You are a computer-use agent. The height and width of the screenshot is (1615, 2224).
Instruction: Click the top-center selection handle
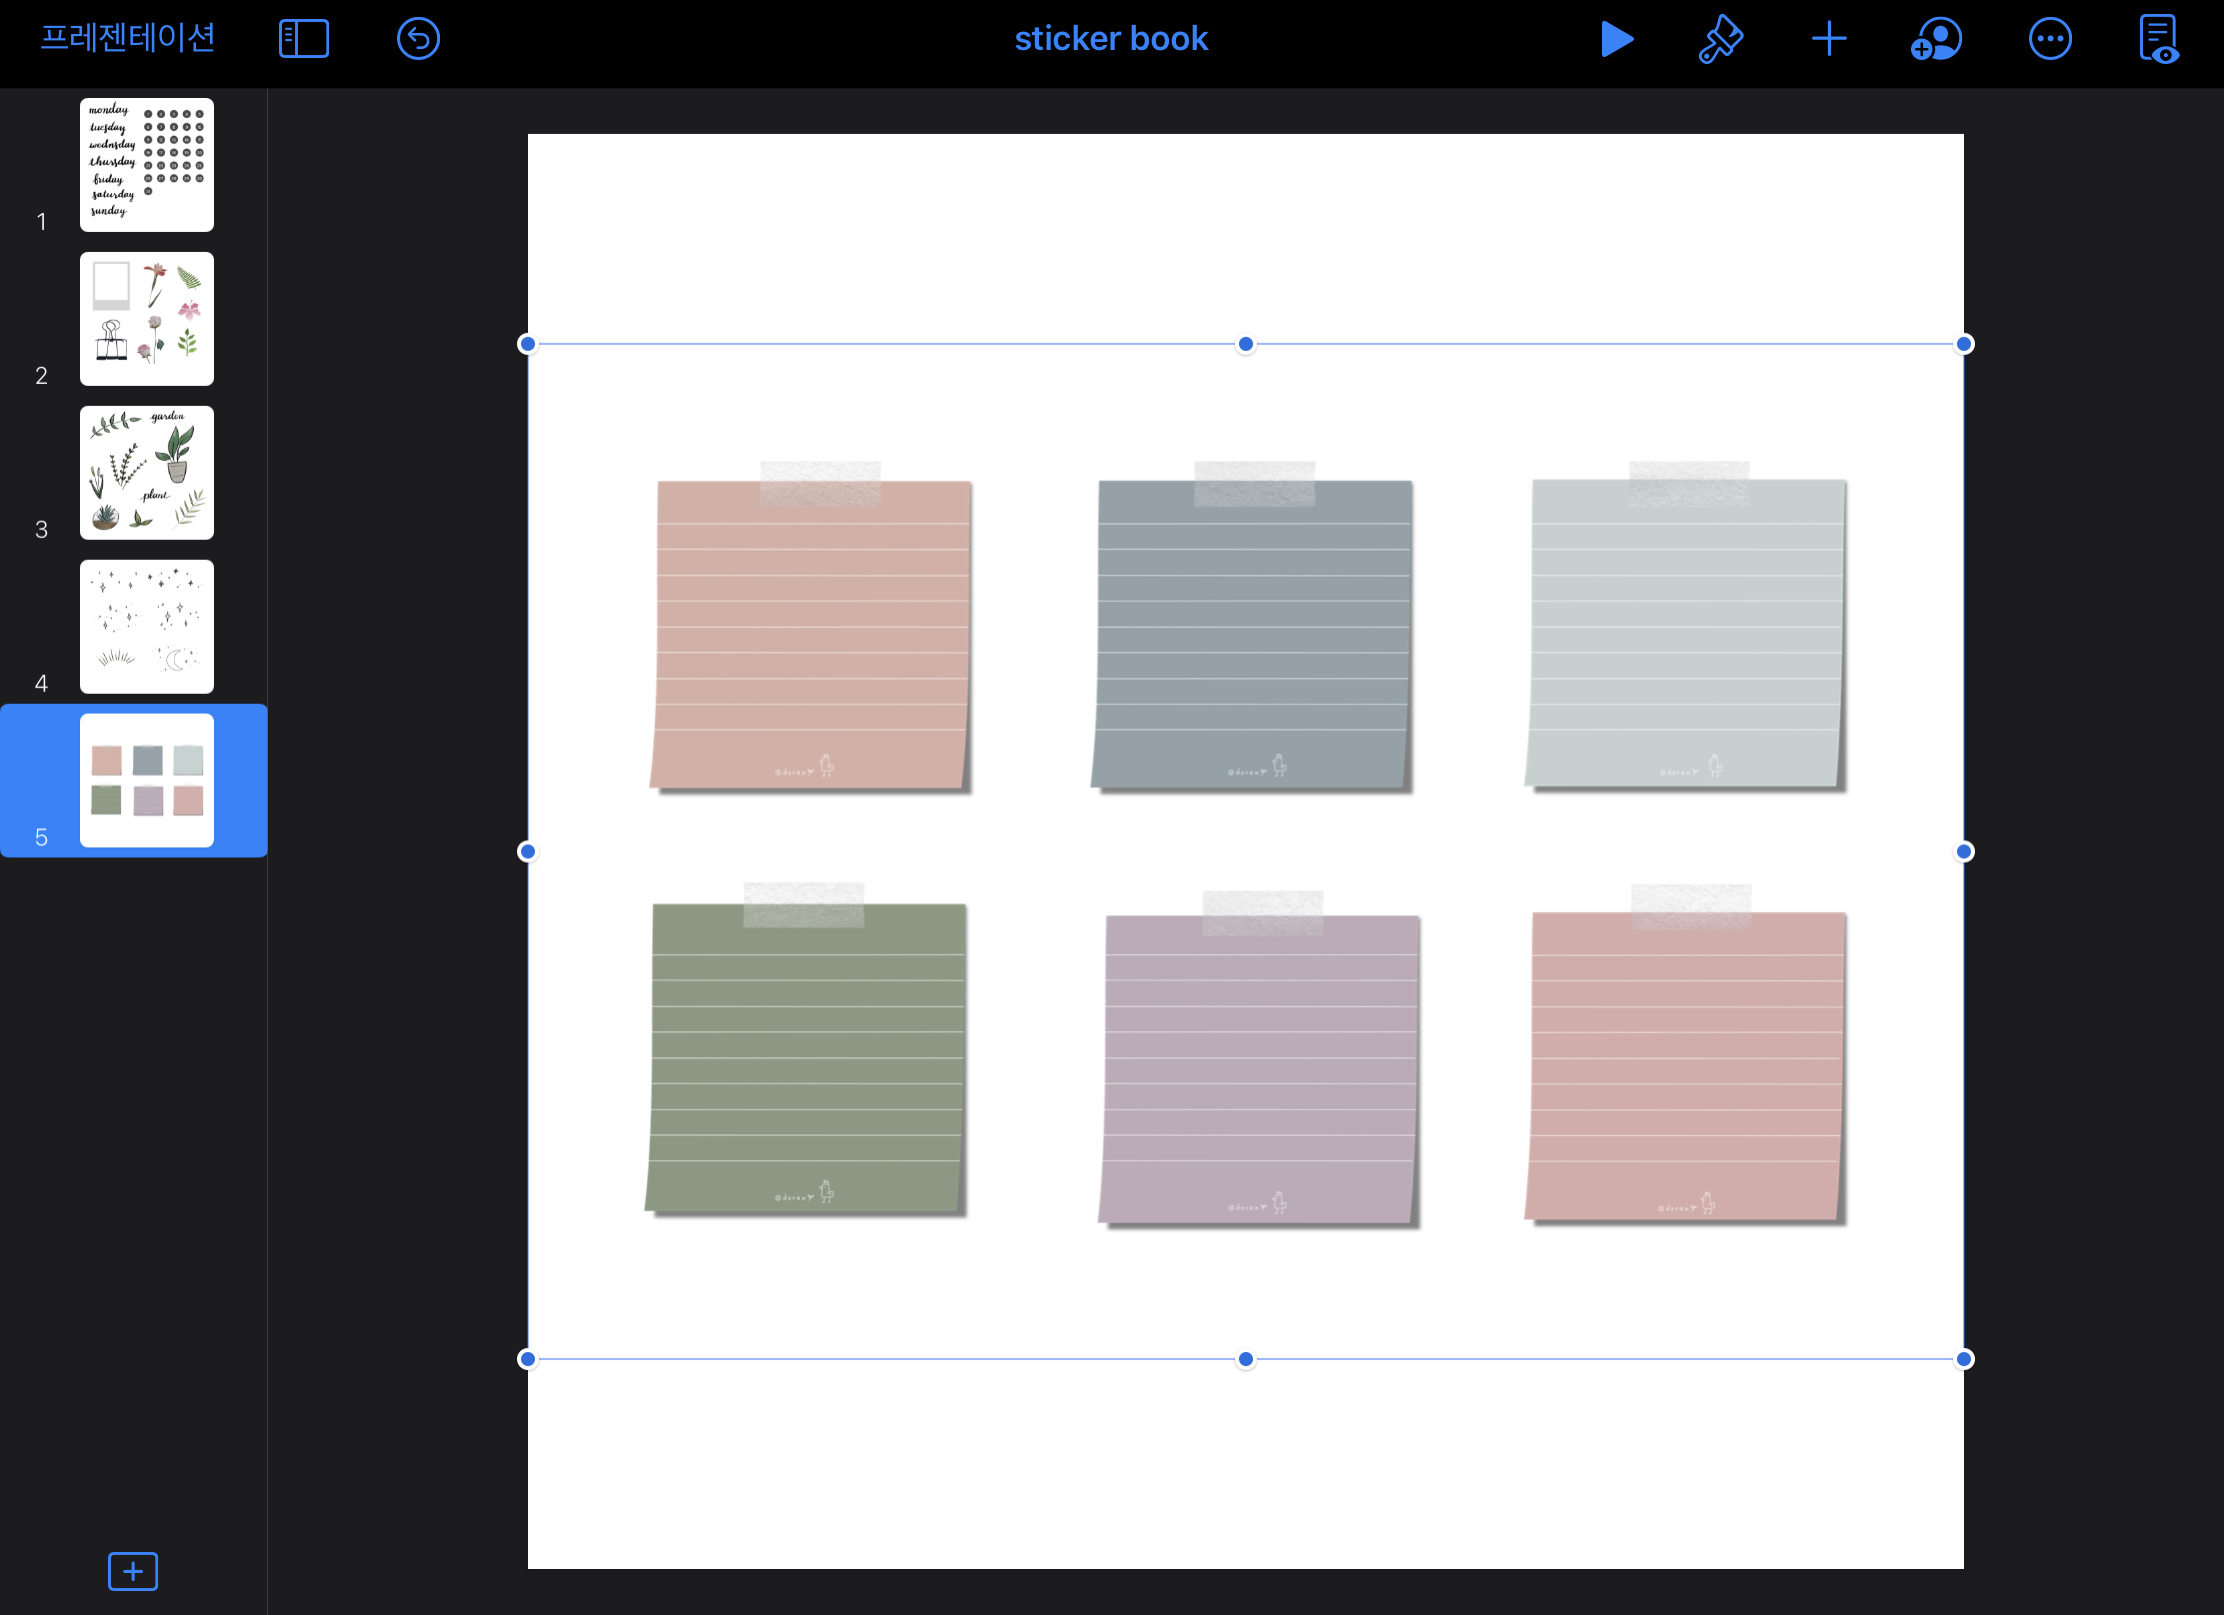point(1245,344)
